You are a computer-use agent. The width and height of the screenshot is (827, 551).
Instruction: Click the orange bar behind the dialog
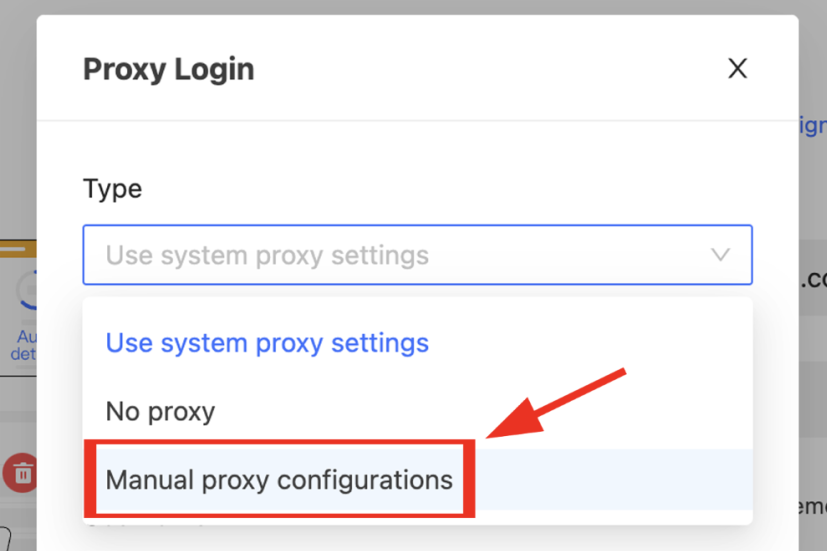click(18, 249)
